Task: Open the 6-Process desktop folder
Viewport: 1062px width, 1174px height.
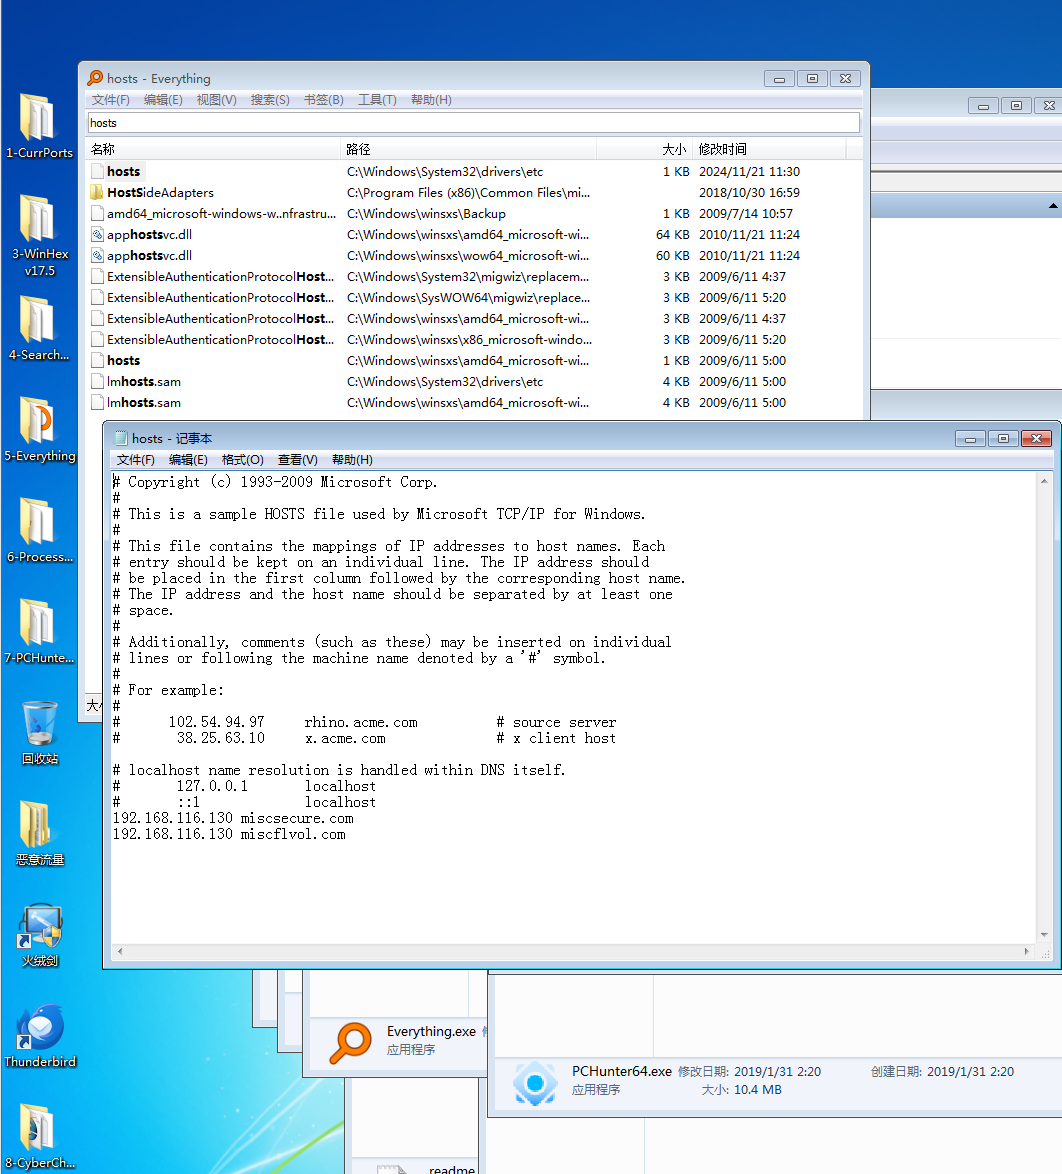Action: pos(39,530)
